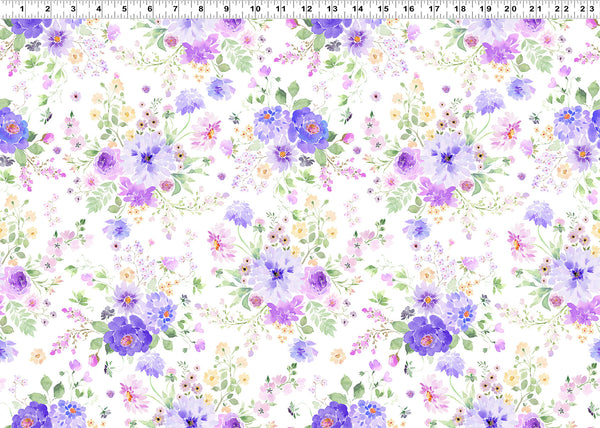Viewport: 600px width, 428px height.
Task: Click the ruler number "4"
Action: click(x=99, y=8)
